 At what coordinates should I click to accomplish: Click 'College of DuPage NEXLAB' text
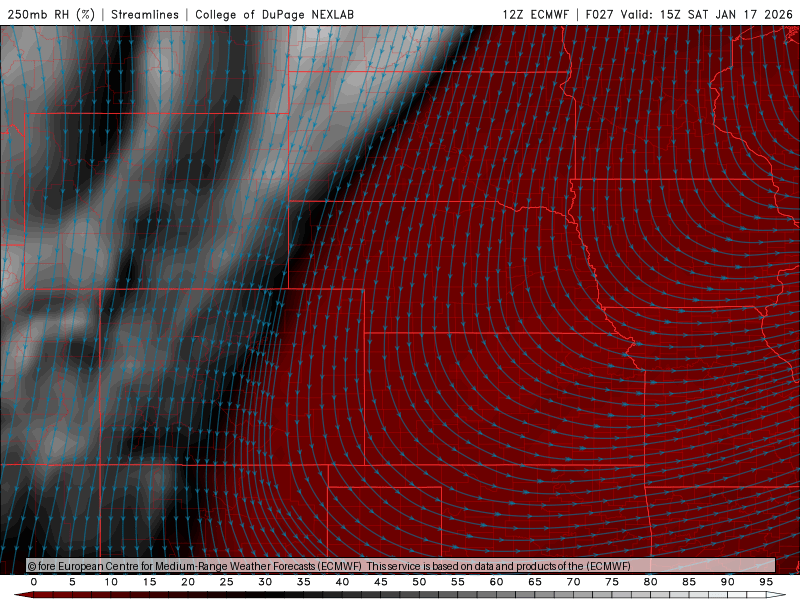(x=274, y=14)
